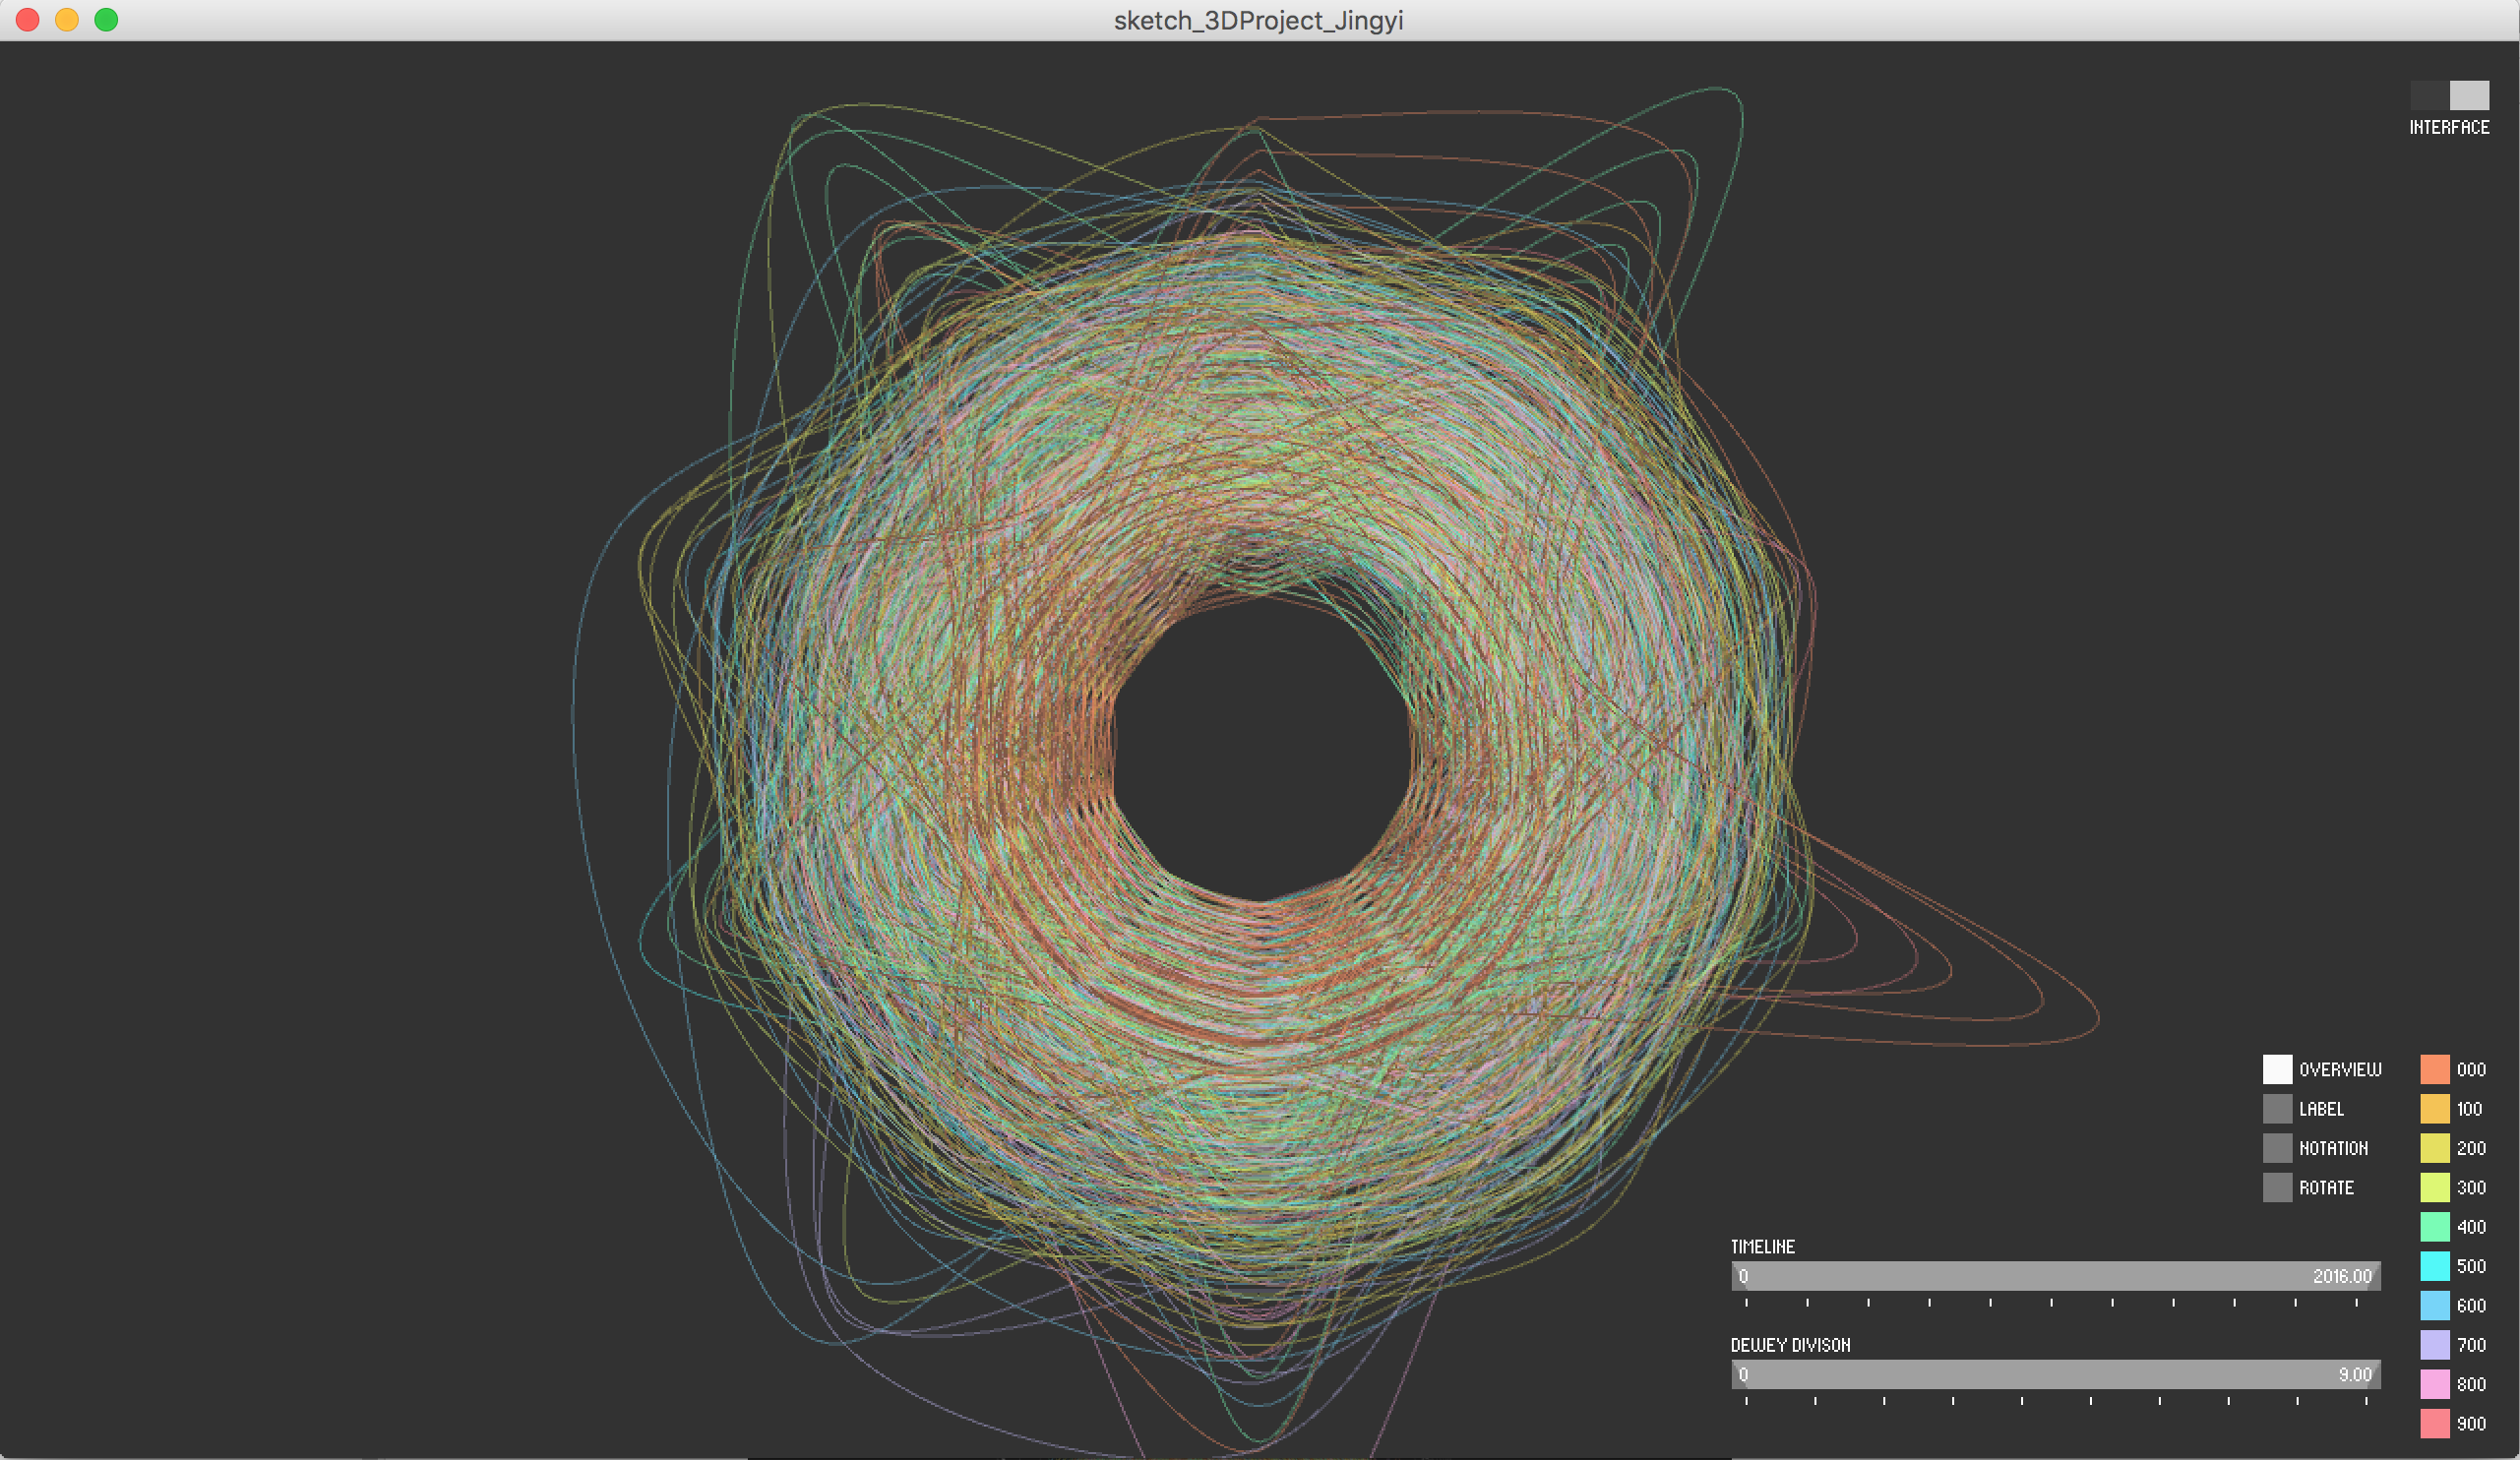This screenshot has width=2520, height=1460.
Task: Click the 500 color swatch
Action: [x=2435, y=1266]
